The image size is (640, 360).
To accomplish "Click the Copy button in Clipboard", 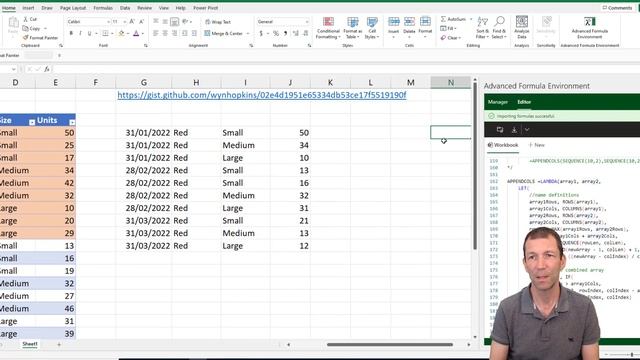I will tap(31, 29).
